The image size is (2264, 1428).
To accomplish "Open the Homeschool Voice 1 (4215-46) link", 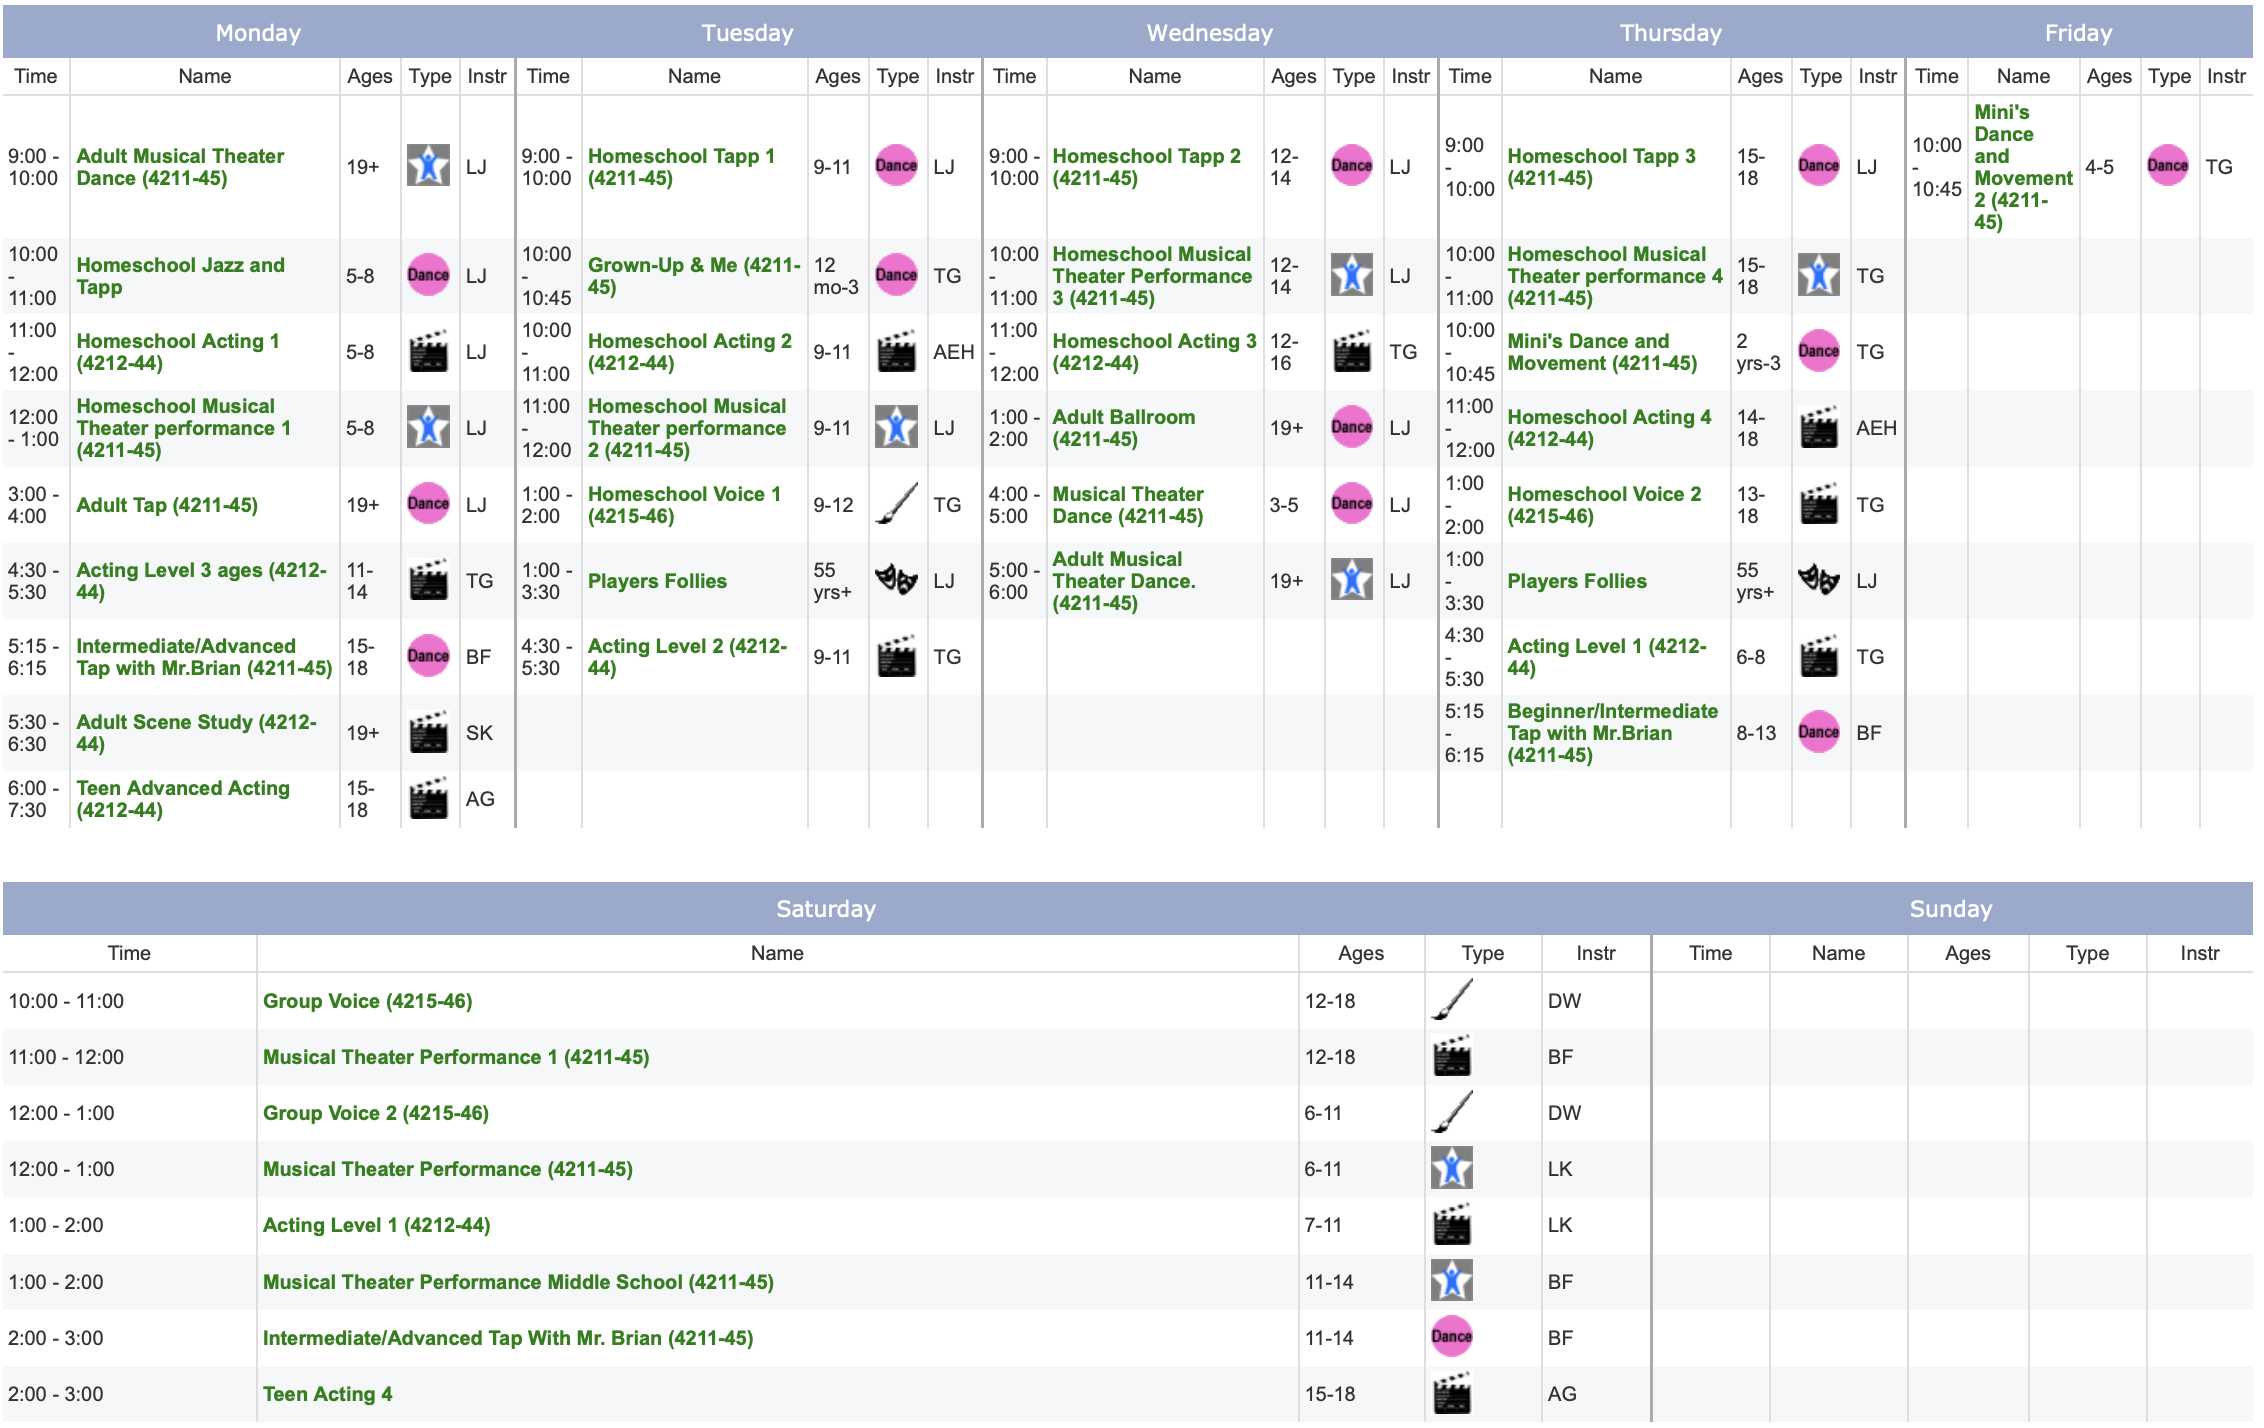I will [684, 505].
